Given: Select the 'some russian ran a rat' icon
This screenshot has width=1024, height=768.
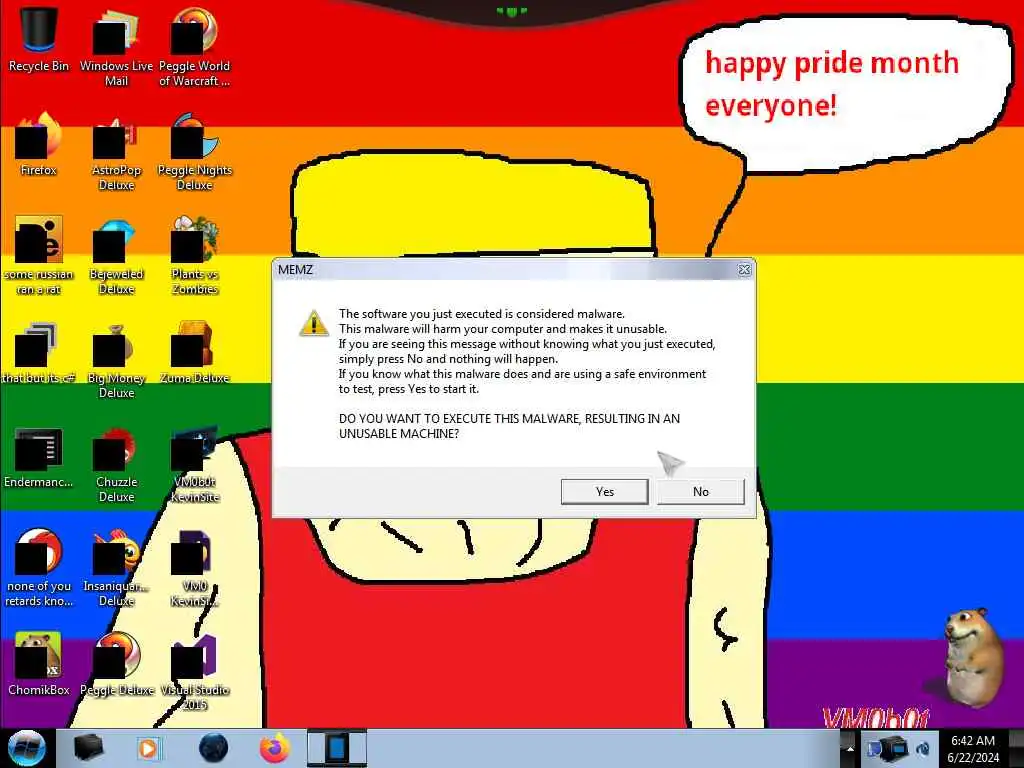Looking at the screenshot, I should (x=39, y=255).
